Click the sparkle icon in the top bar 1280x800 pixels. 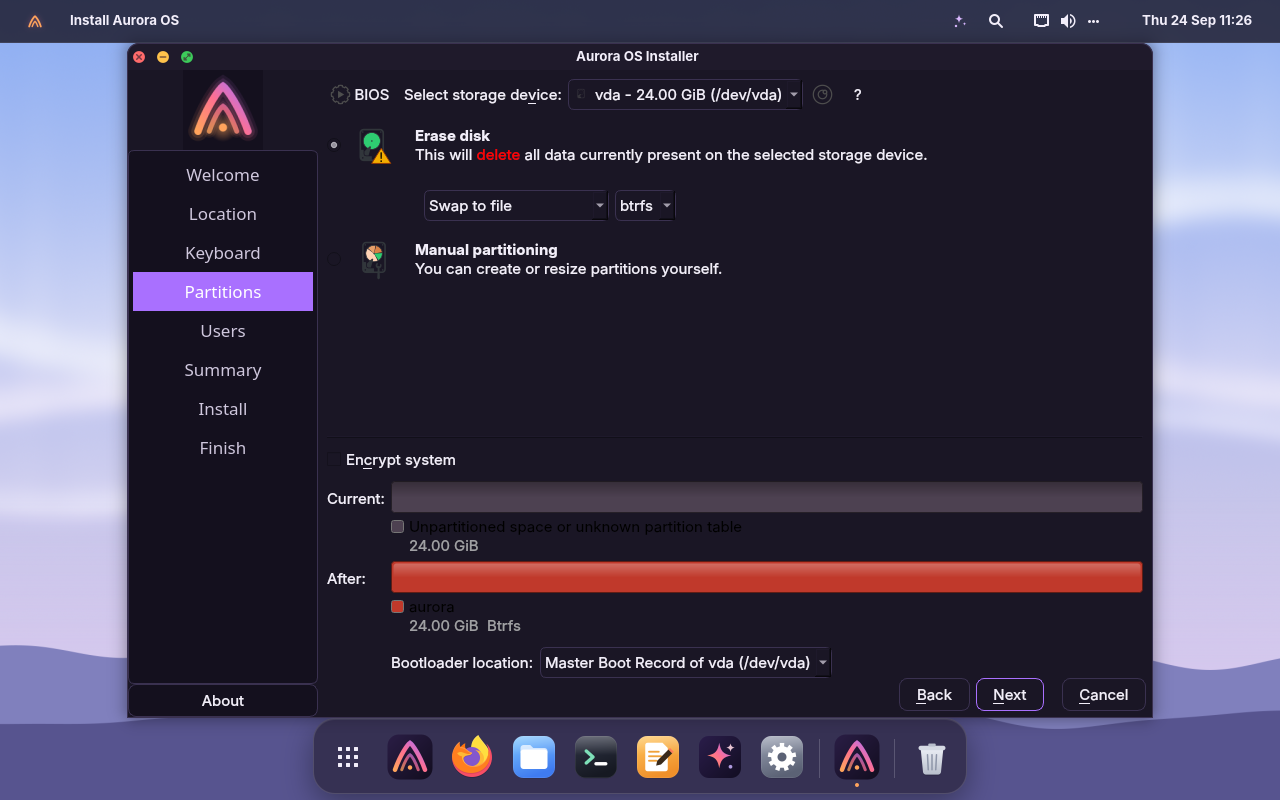[960, 21]
